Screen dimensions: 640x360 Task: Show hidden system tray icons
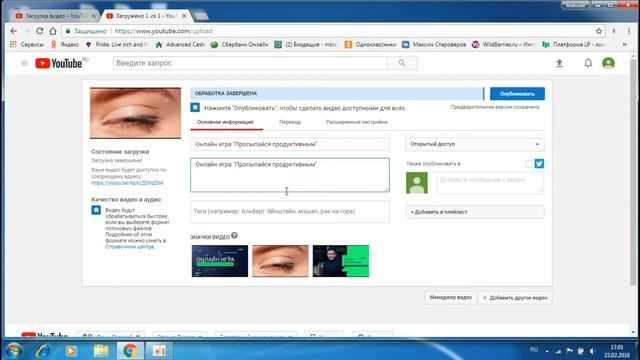tap(547, 351)
